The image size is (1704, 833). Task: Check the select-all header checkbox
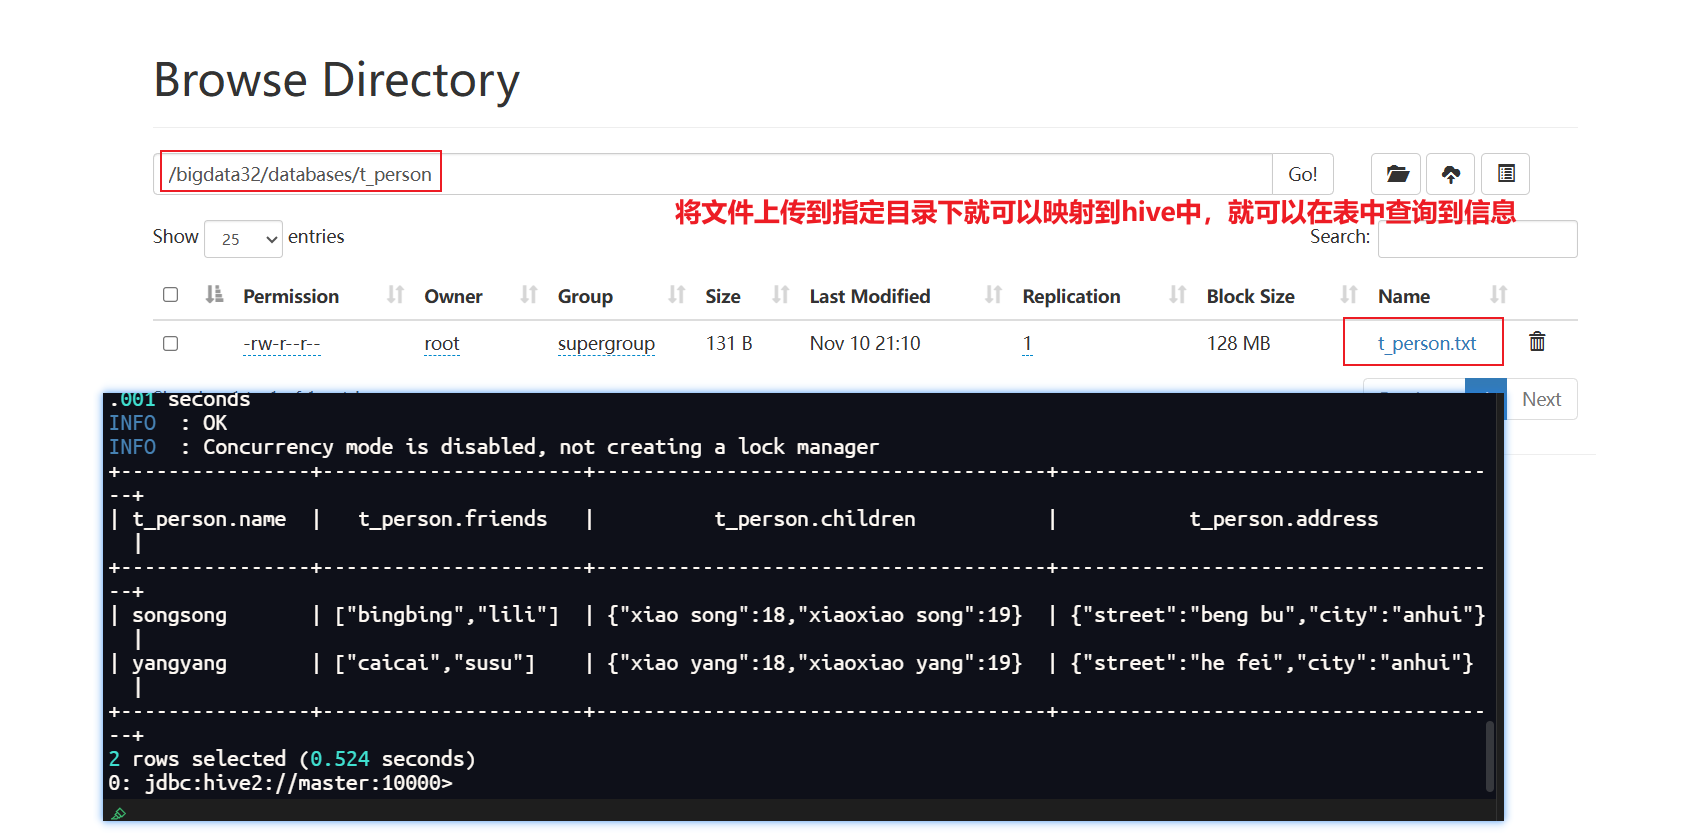pos(171,295)
